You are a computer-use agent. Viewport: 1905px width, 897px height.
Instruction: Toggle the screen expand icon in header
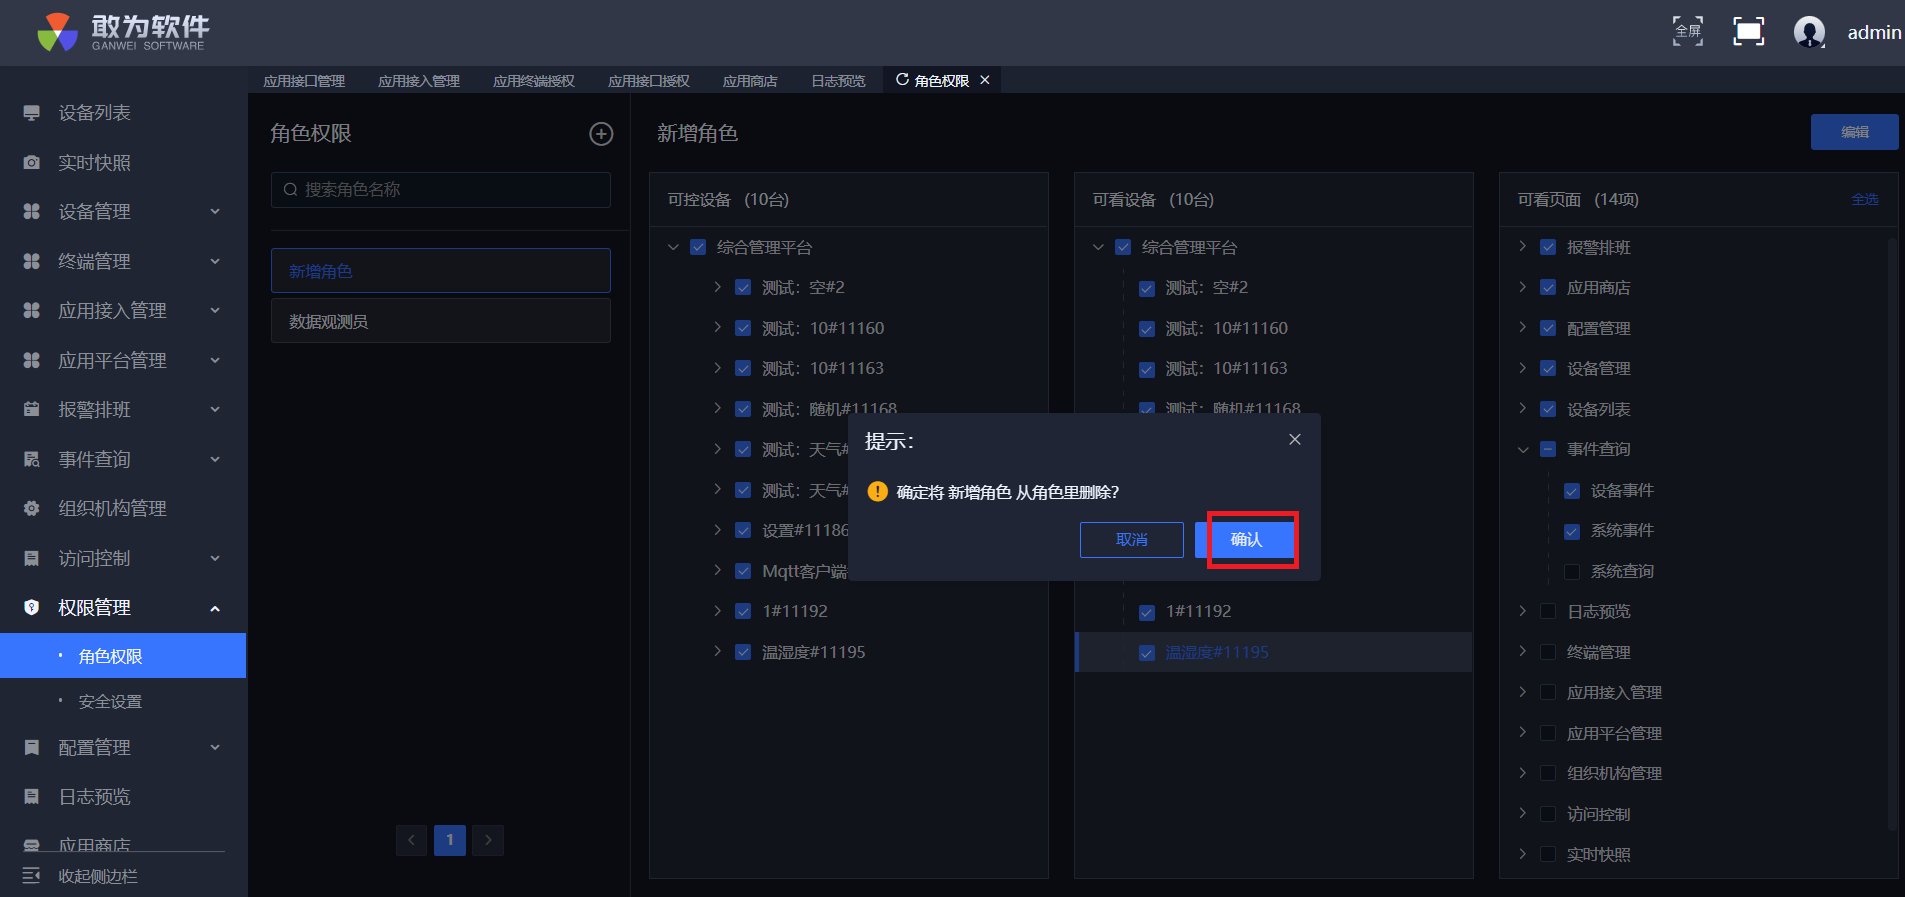tap(1748, 31)
